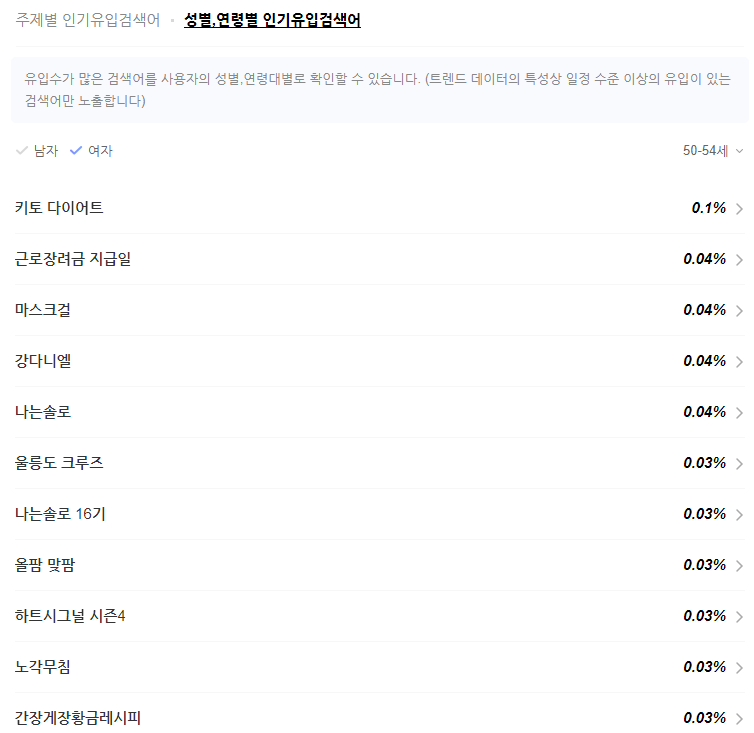This screenshot has width=754, height=733.
Task: Open the chevron arrow beside 강다니엘
Action: point(740,362)
